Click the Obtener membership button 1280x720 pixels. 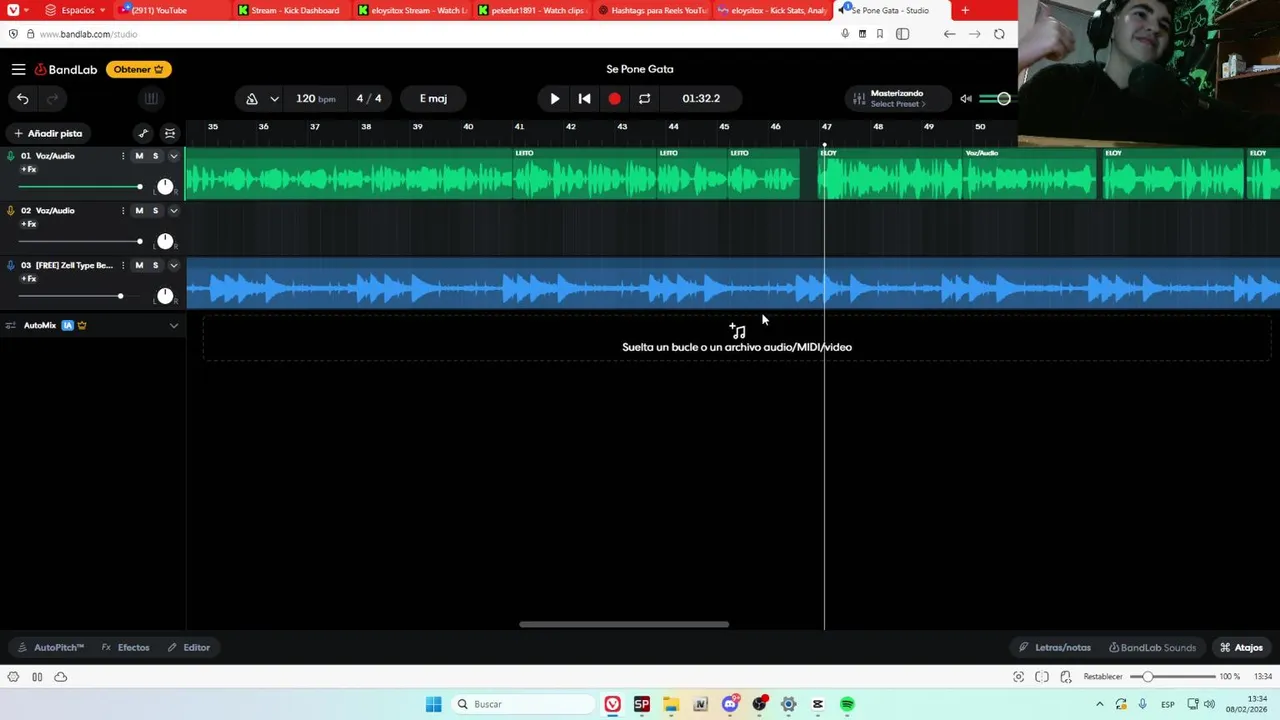[138, 69]
